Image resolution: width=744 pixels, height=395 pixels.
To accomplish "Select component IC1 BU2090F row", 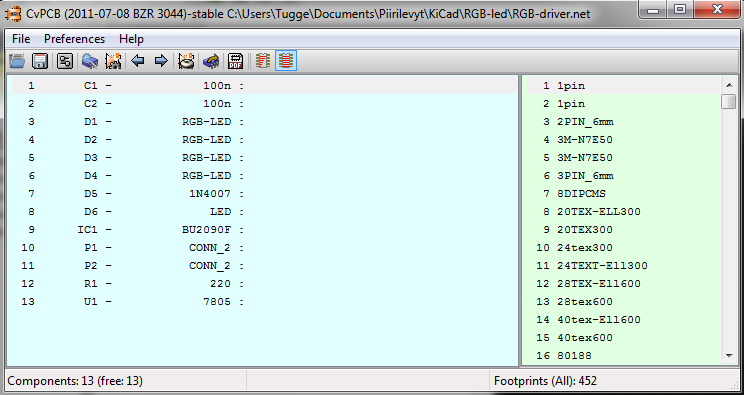I will point(264,230).
